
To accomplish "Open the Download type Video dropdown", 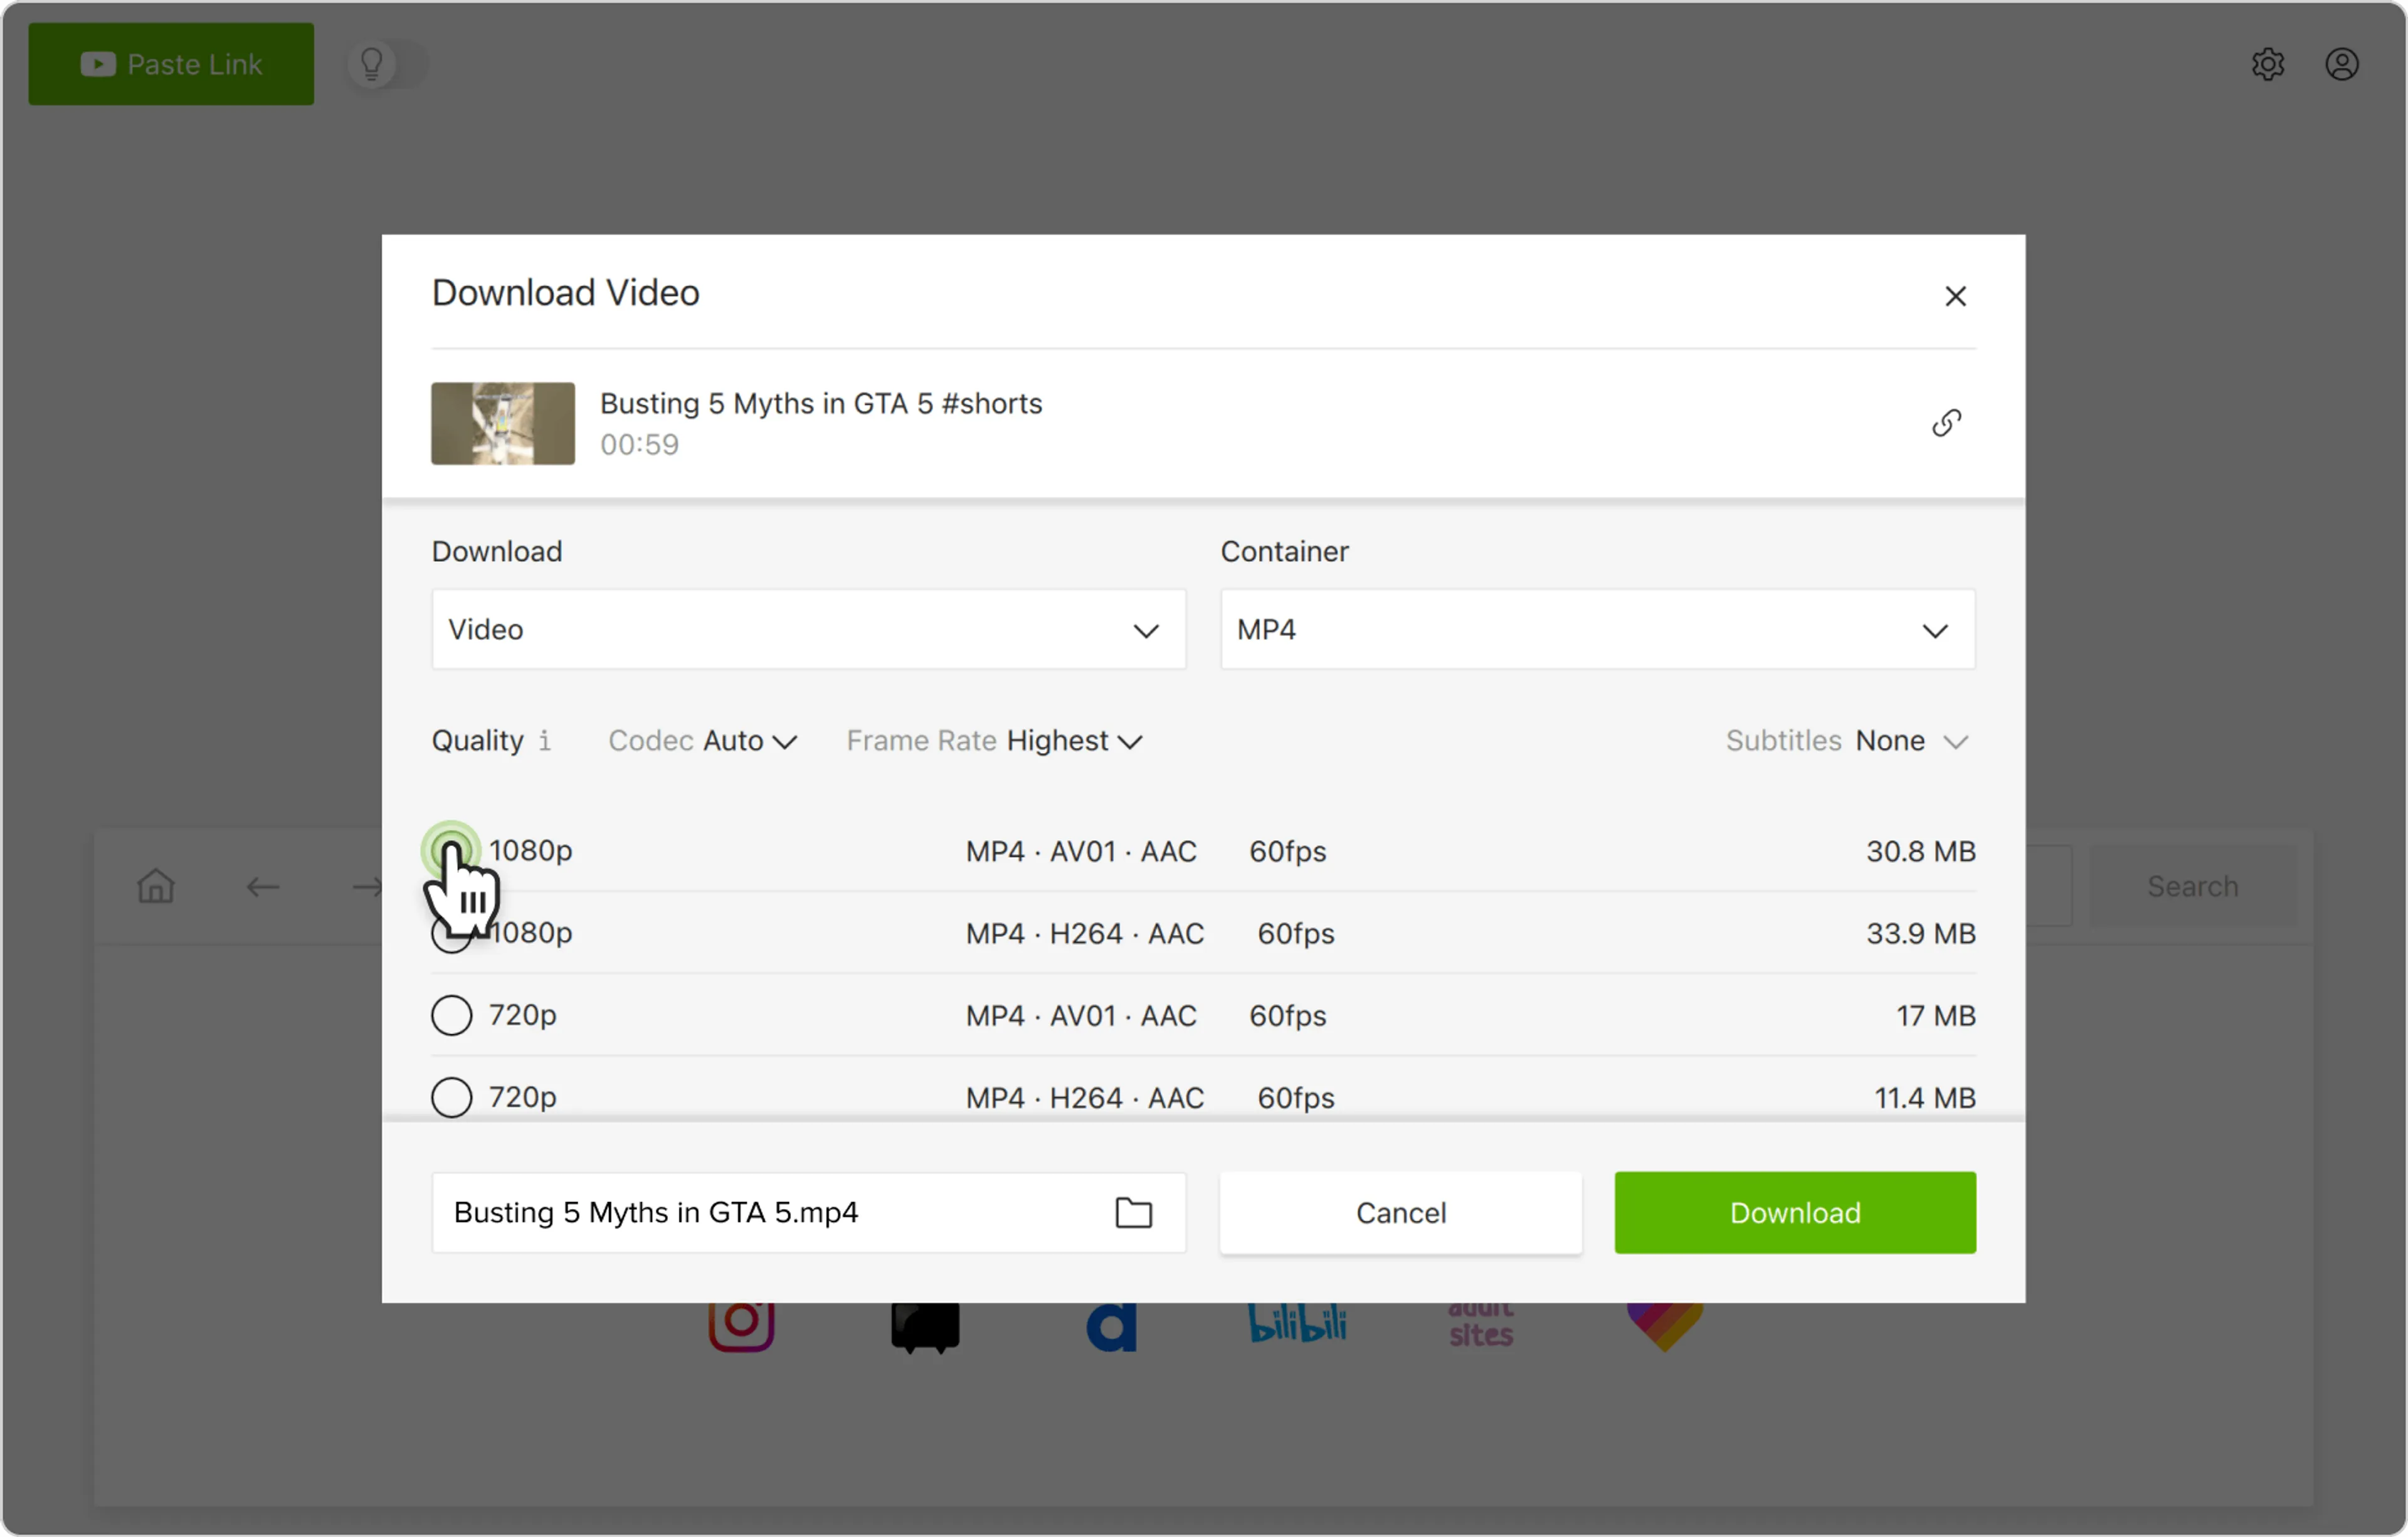I will click(808, 630).
